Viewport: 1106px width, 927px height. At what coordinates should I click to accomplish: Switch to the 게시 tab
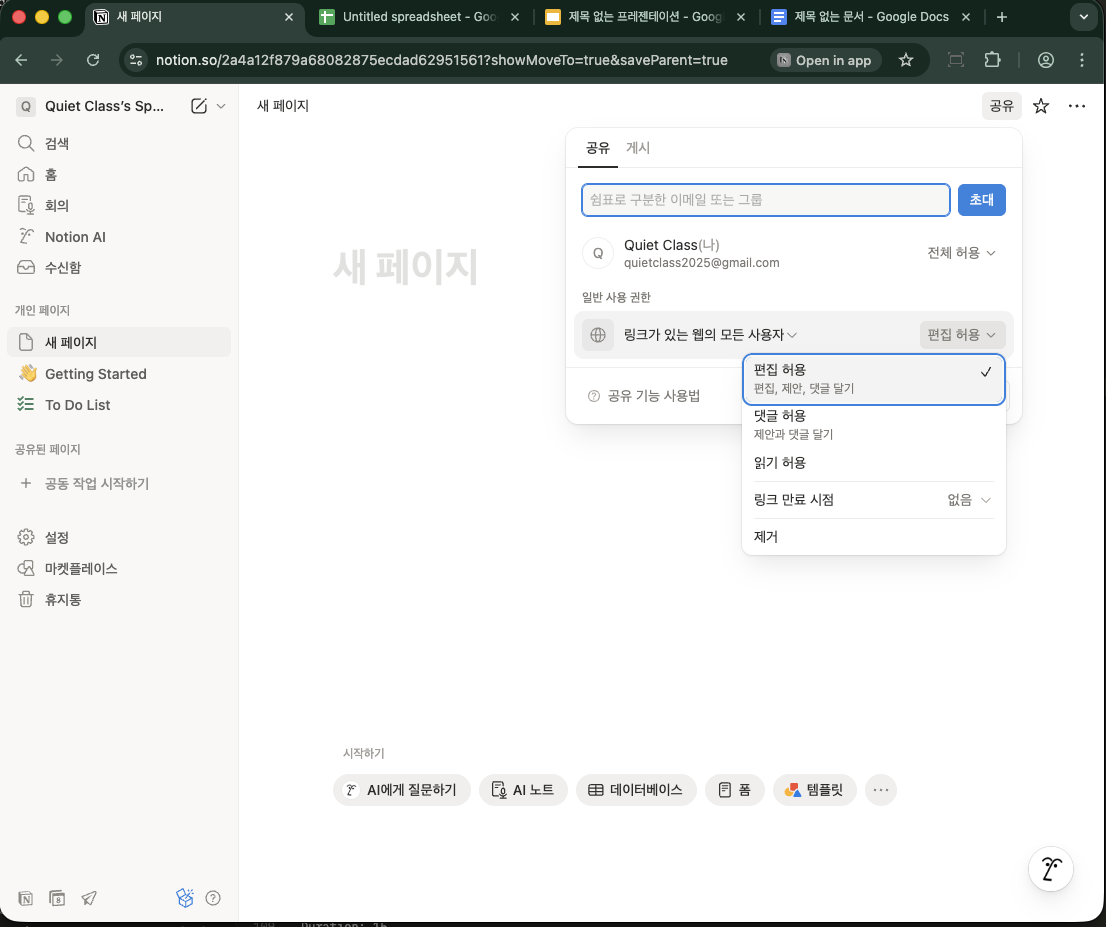coord(638,148)
